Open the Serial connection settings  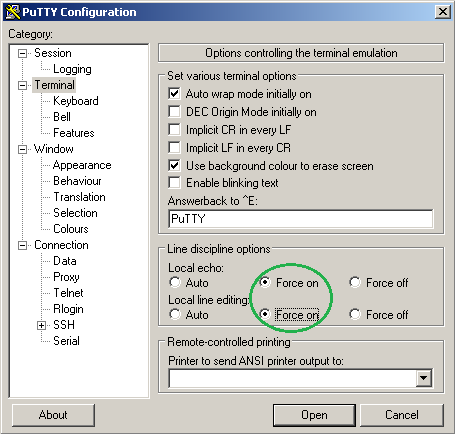66,341
